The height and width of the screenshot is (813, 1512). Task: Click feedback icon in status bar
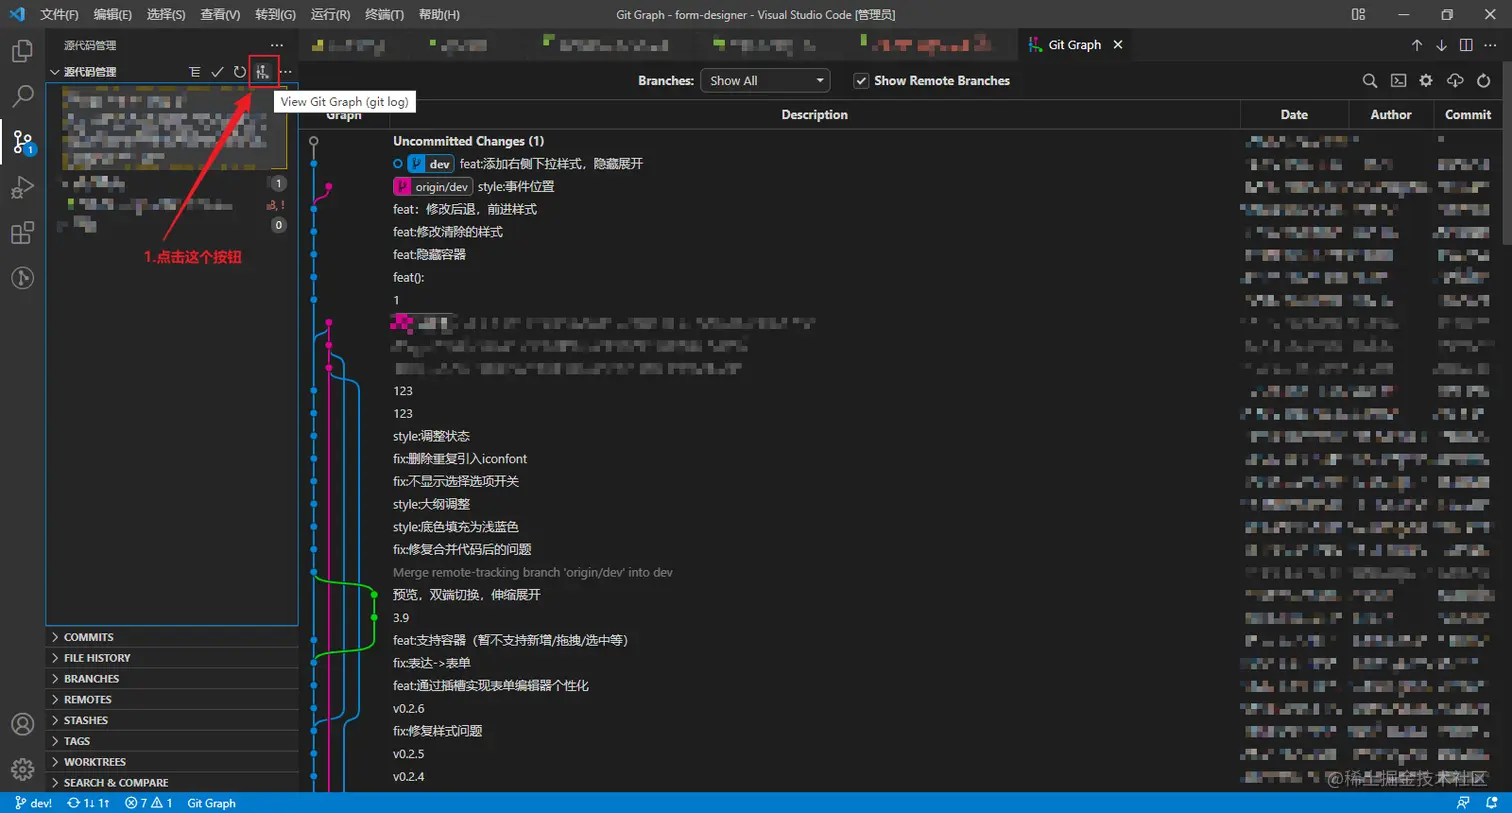1463,803
